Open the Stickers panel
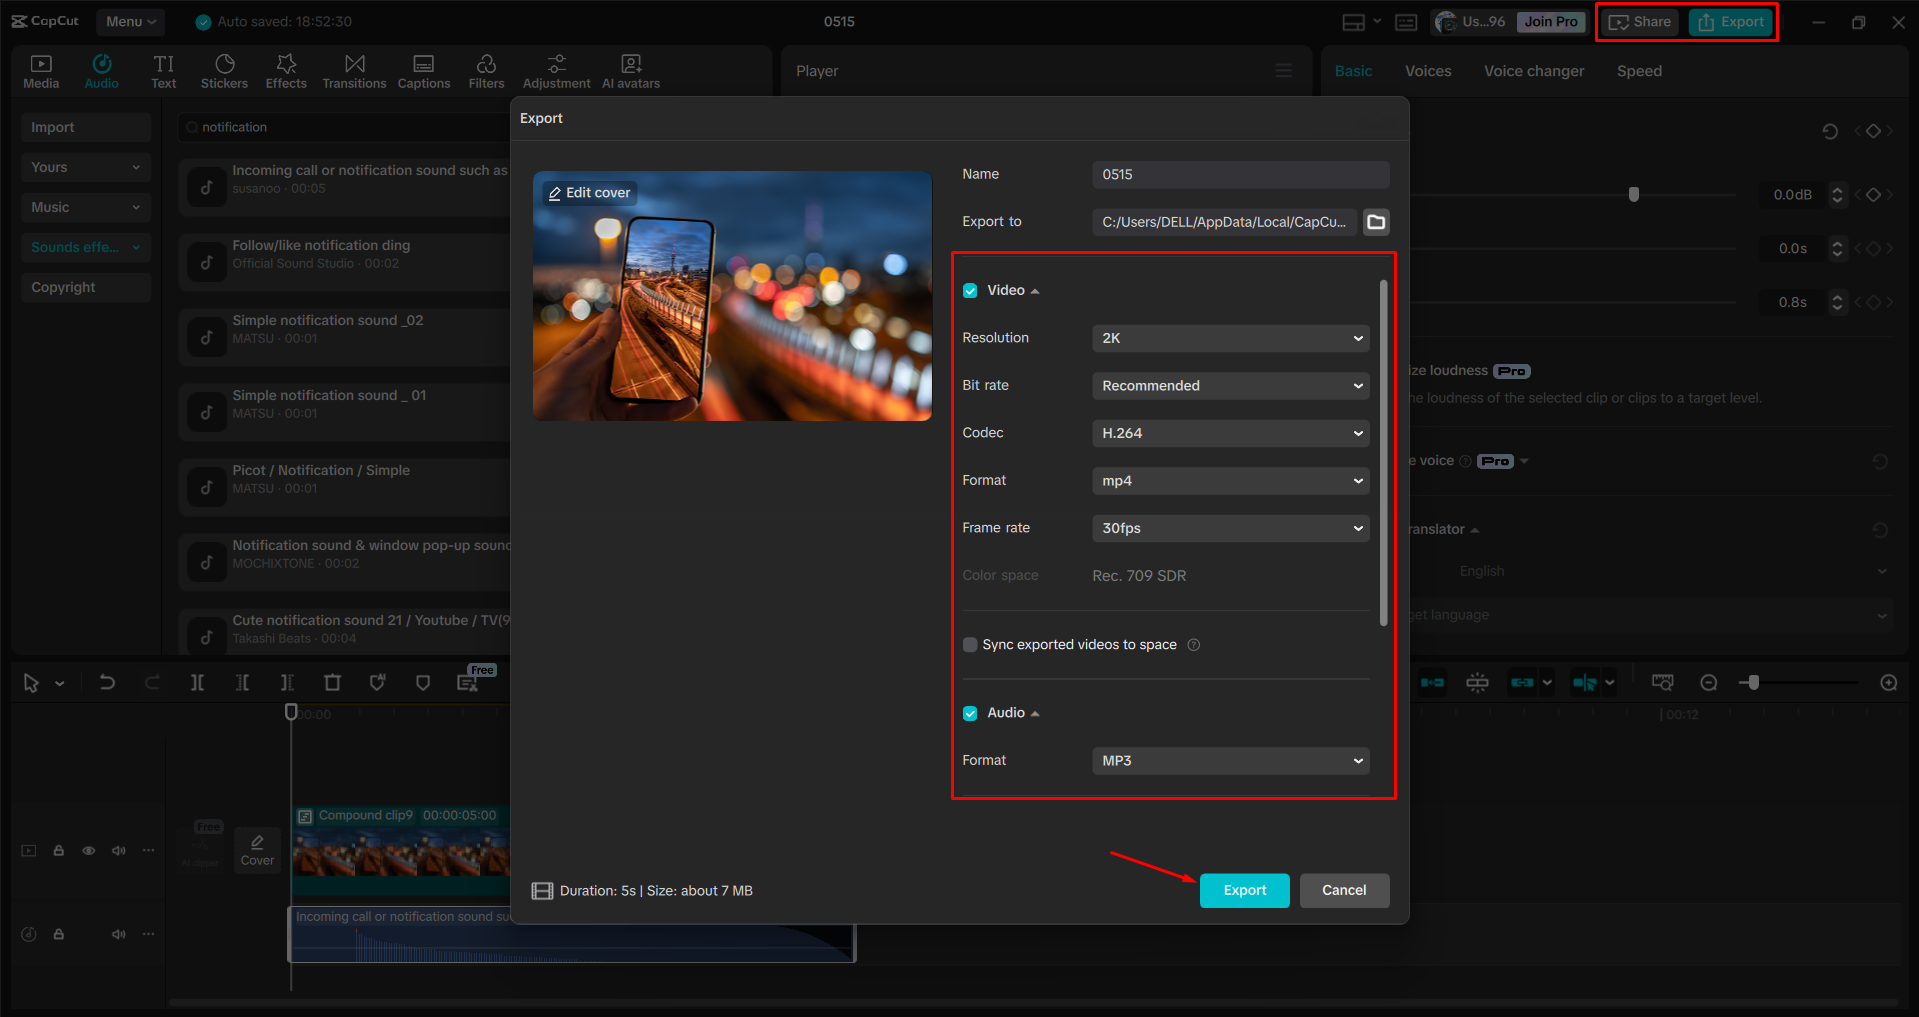 [x=224, y=70]
